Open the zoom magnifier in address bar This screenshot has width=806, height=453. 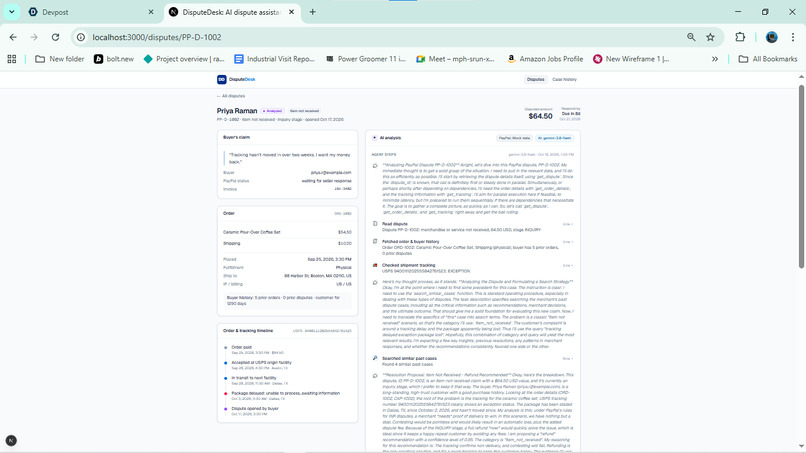click(x=691, y=37)
